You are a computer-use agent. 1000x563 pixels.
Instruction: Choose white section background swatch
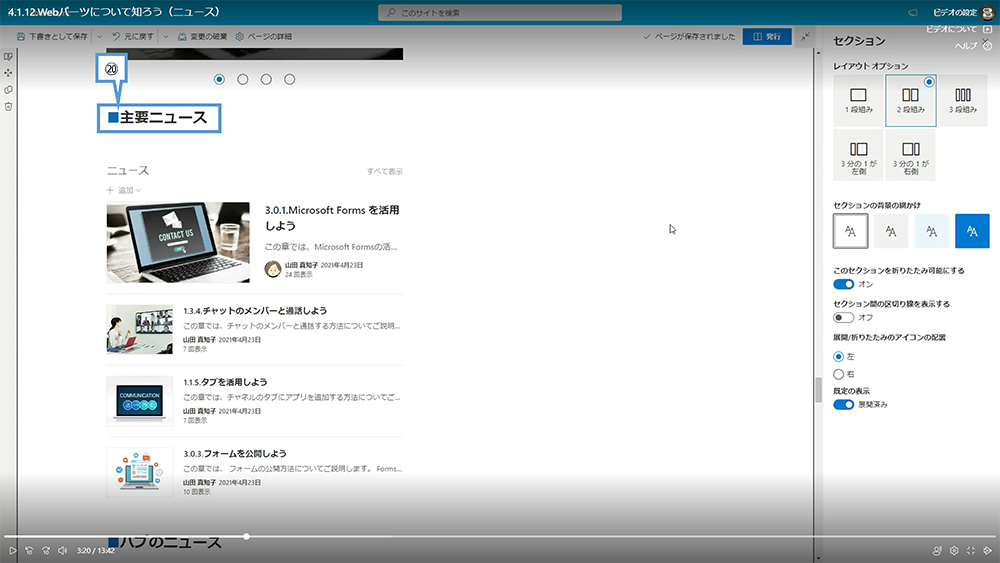850,231
